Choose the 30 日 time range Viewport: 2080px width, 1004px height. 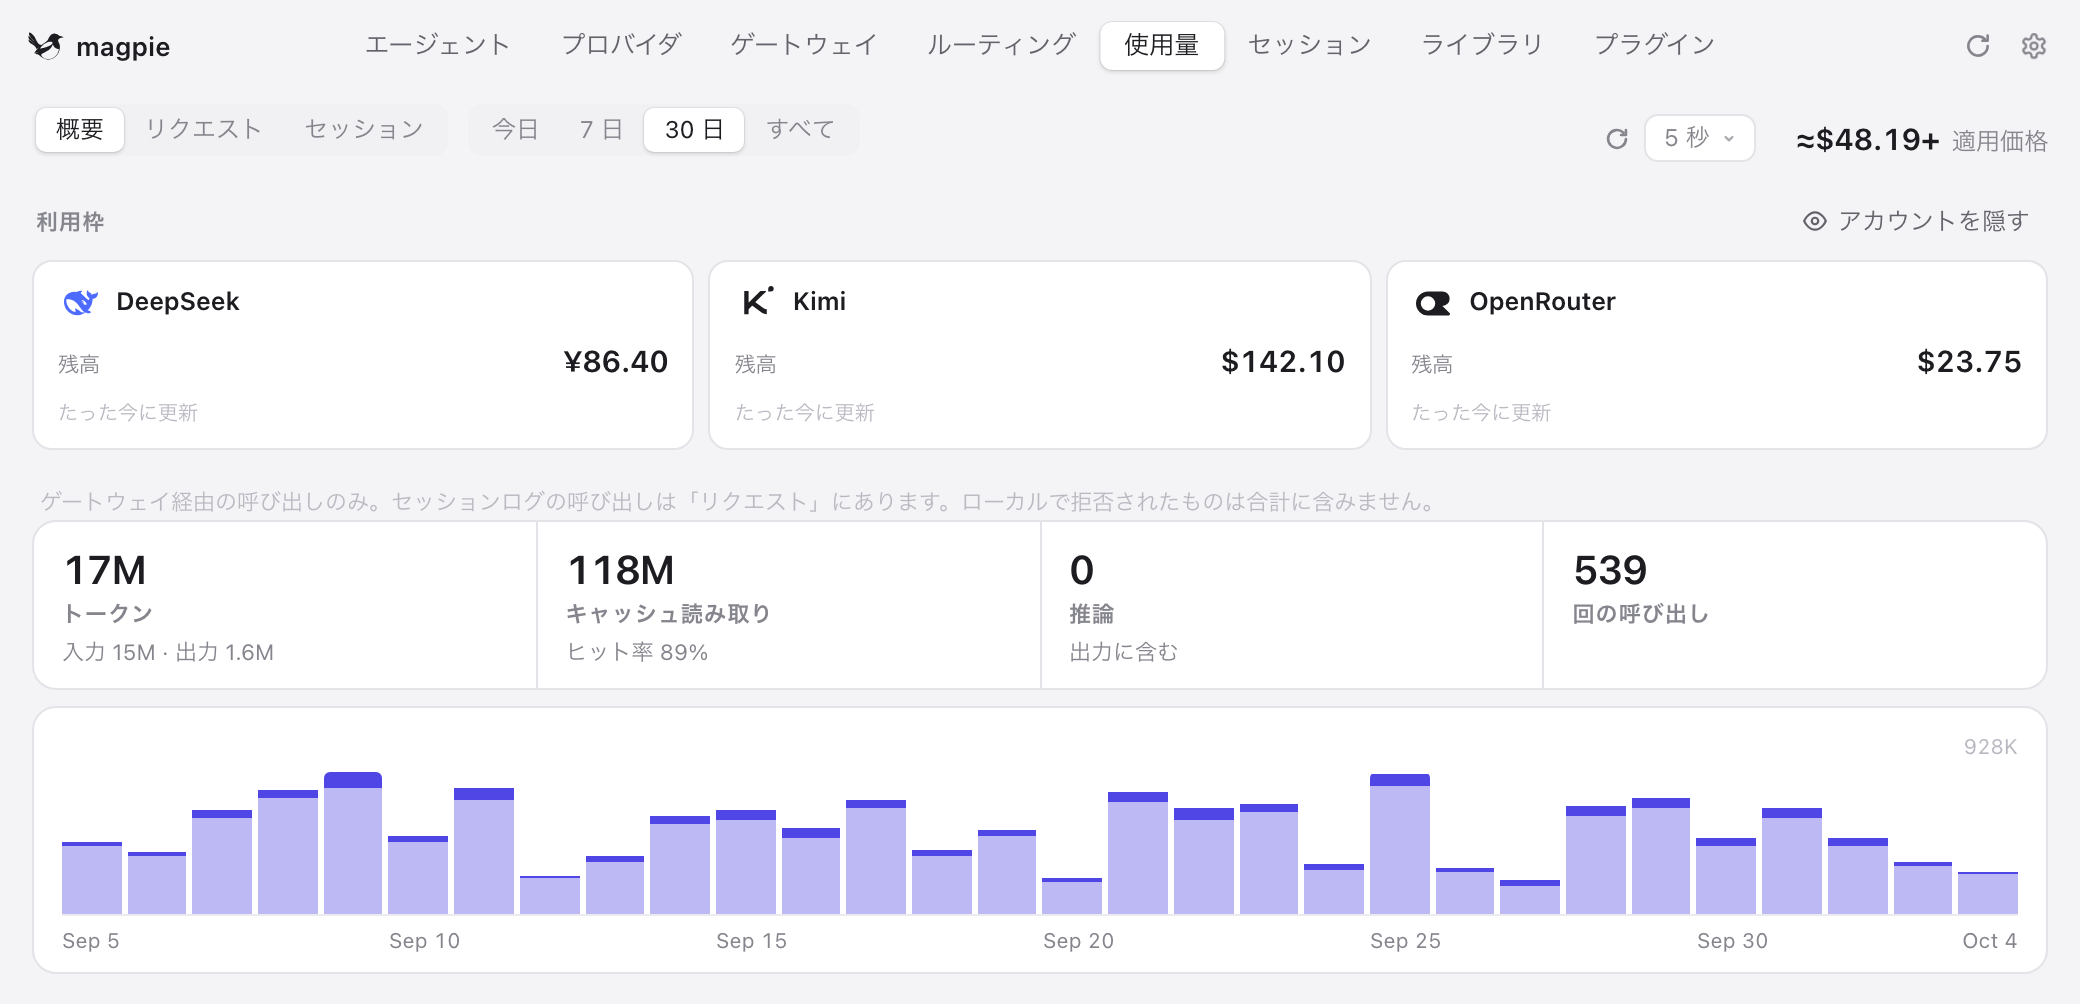[x=694, y=130]
